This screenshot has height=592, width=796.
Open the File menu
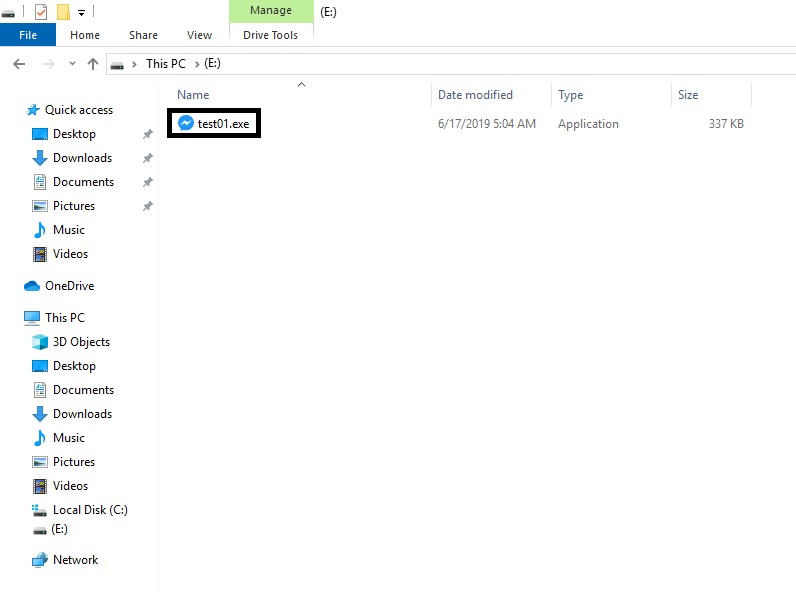pos(28,35)
